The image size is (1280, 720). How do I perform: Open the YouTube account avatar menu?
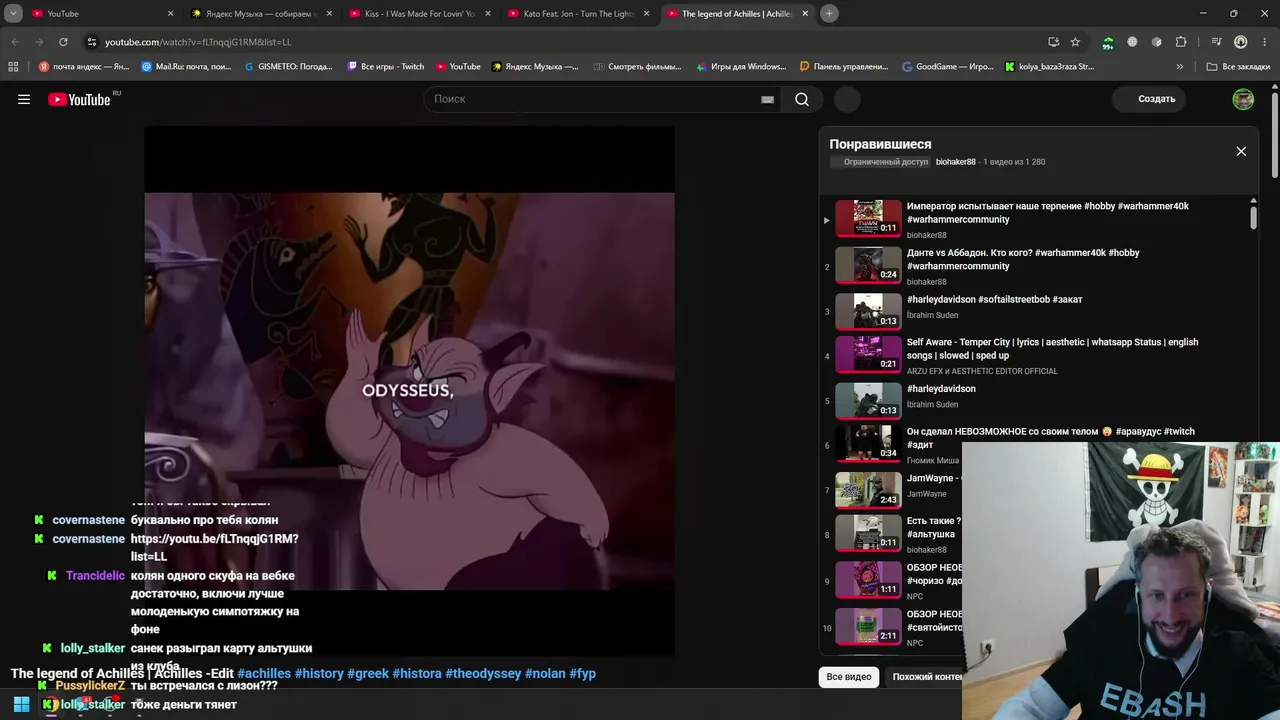tap(1243, 99)
